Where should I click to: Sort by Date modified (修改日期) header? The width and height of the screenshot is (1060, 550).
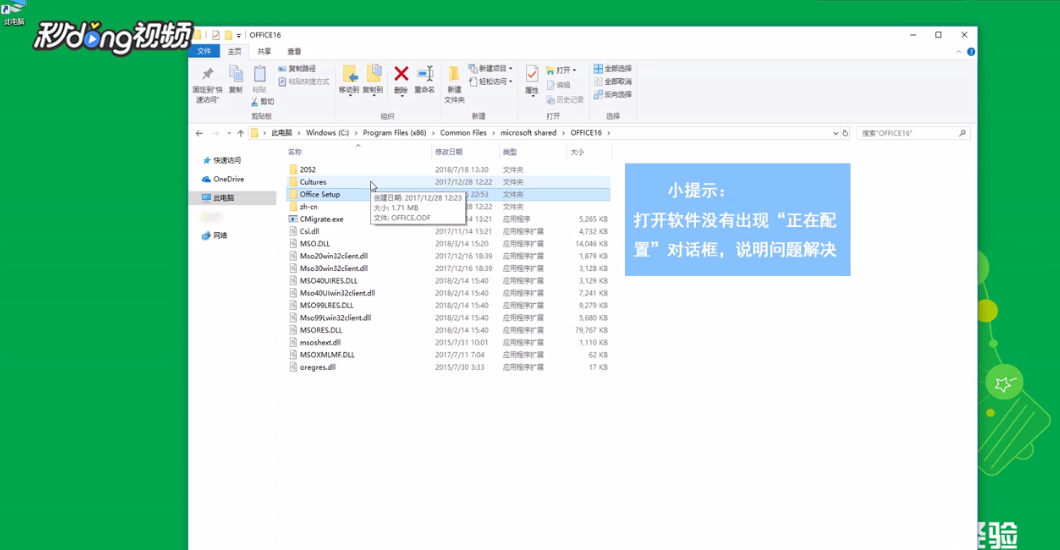[x=449, y=152]
